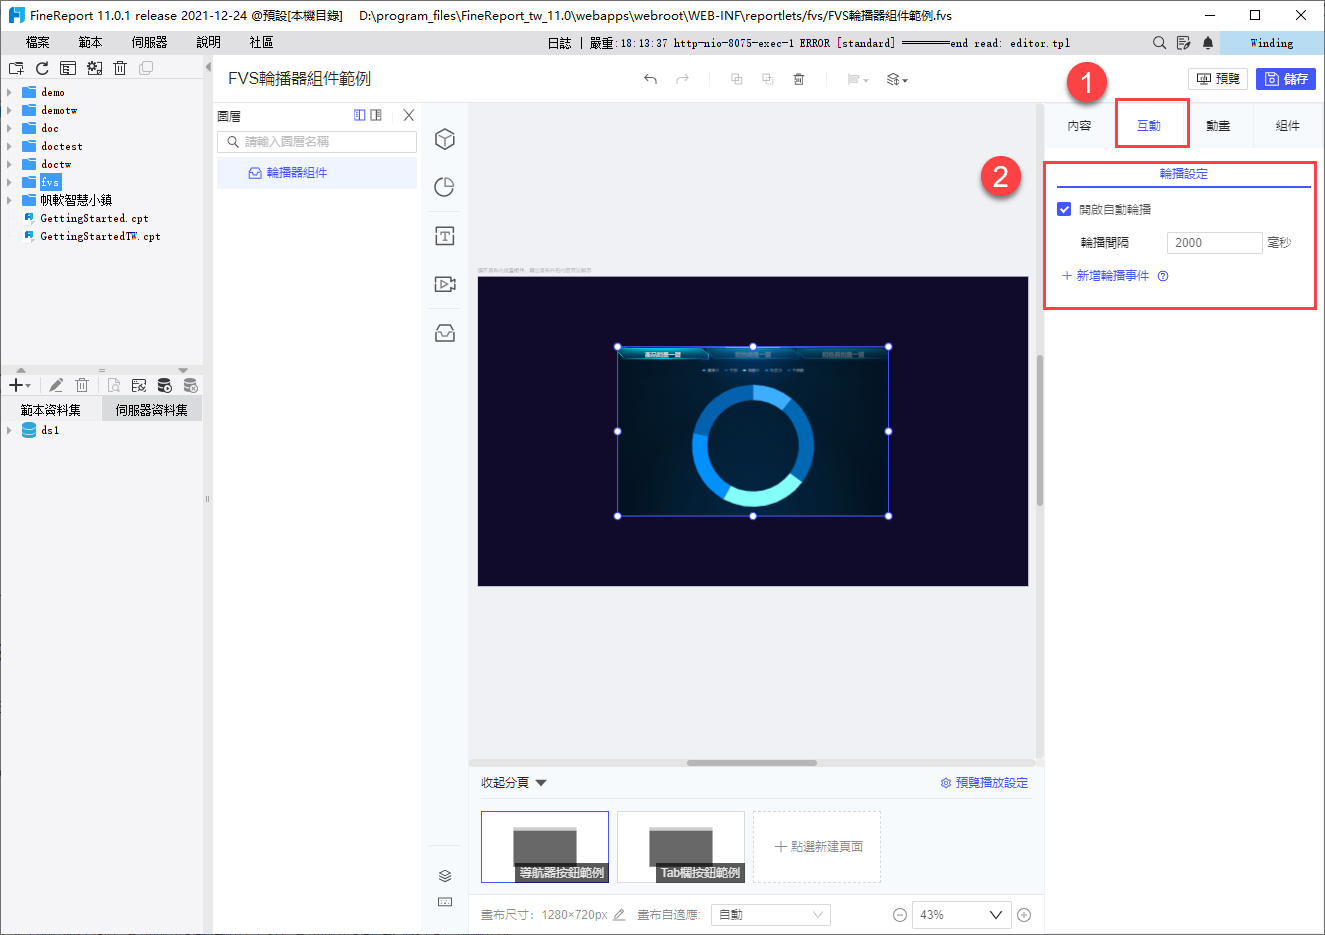
Task: Collapse the left file panel arrow
Action: coord(208,67)
